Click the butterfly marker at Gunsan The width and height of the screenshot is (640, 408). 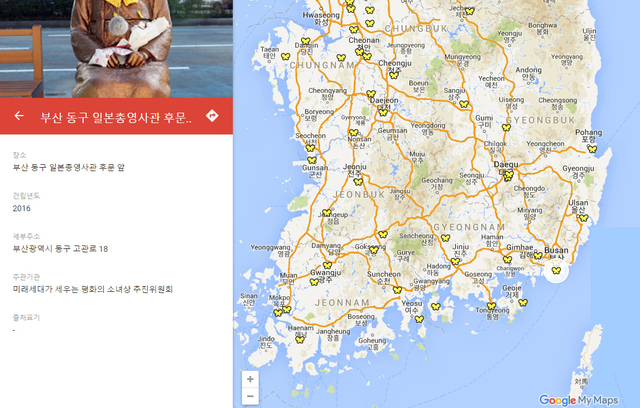coord(312,160)
